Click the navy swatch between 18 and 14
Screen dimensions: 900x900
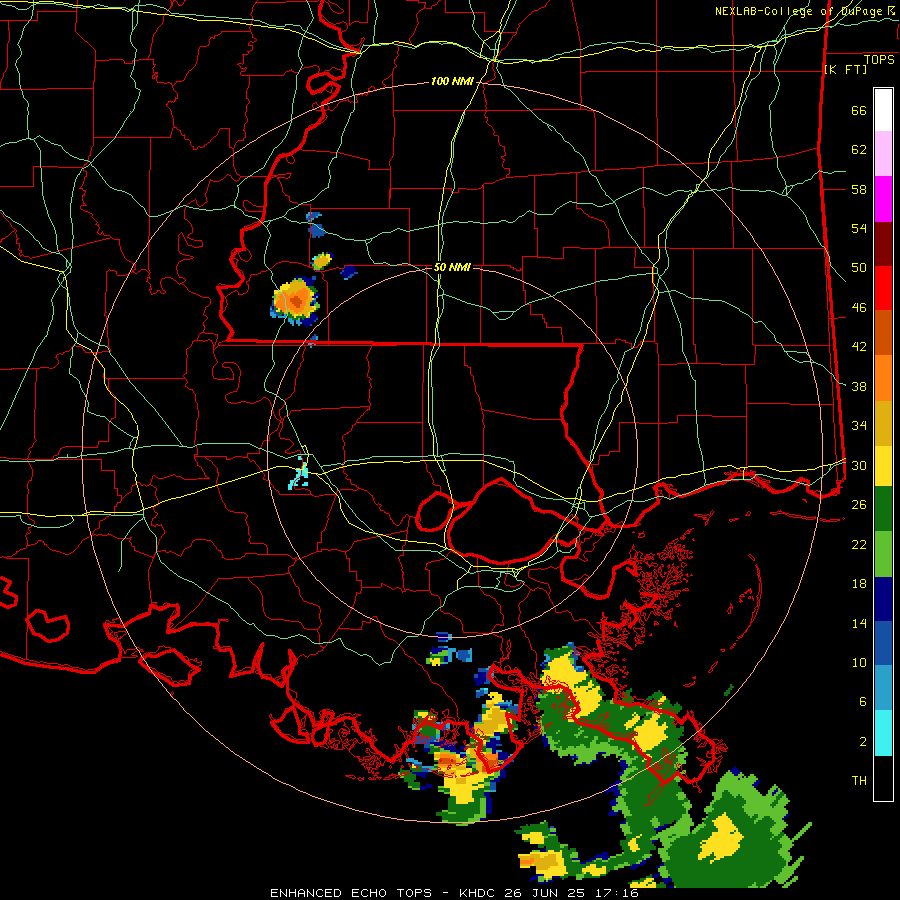883,599
